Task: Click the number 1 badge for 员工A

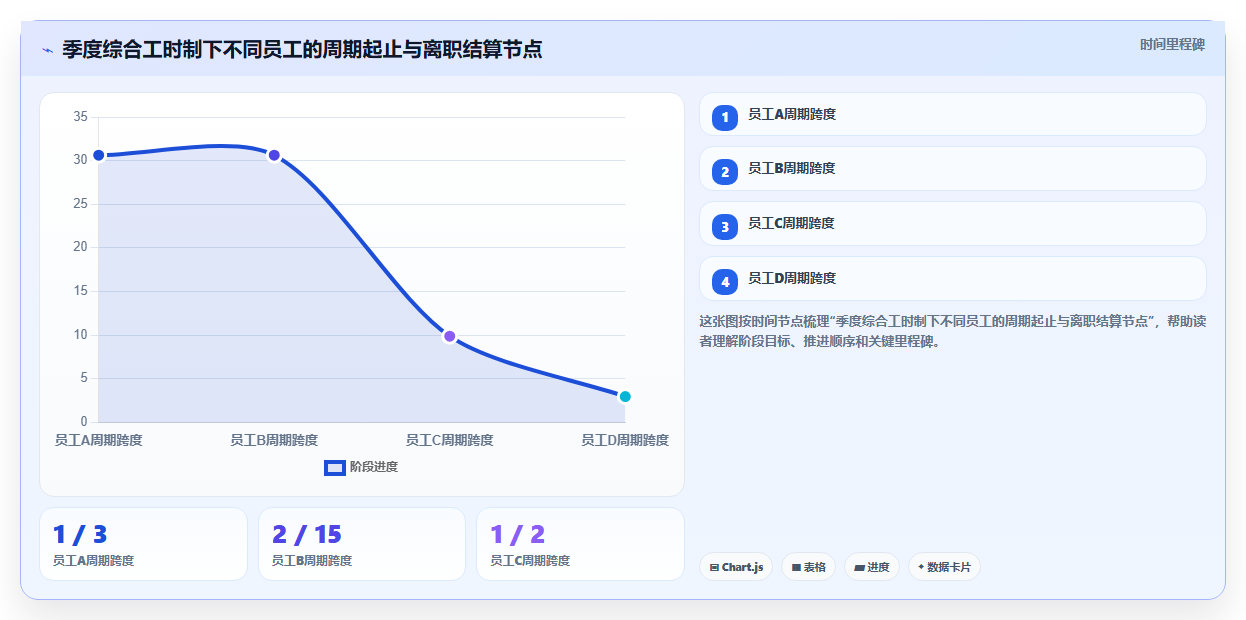Action: pyautogui.click(x=725, y=118)
